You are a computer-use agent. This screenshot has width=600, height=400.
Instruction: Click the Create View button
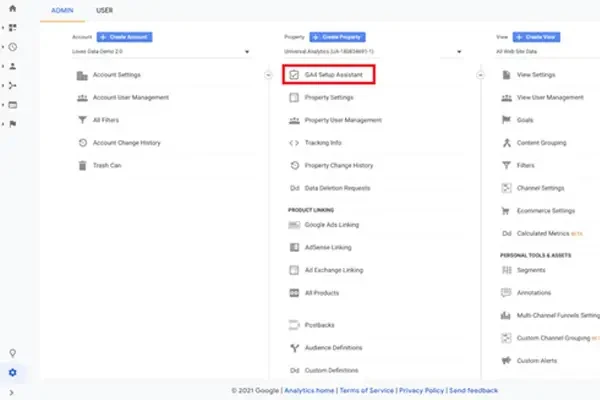click(536, 37)
